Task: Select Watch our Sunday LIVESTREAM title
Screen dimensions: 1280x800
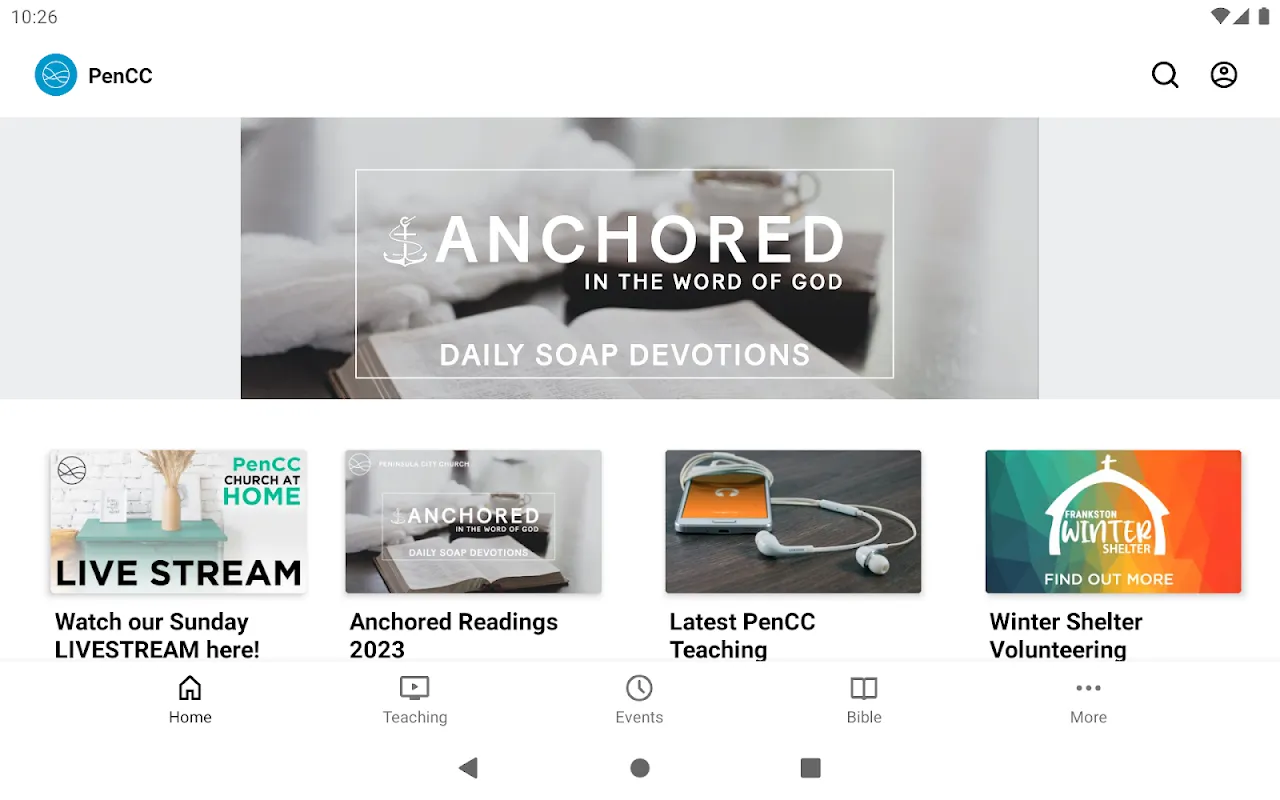Action: click(x=157, y=636)
